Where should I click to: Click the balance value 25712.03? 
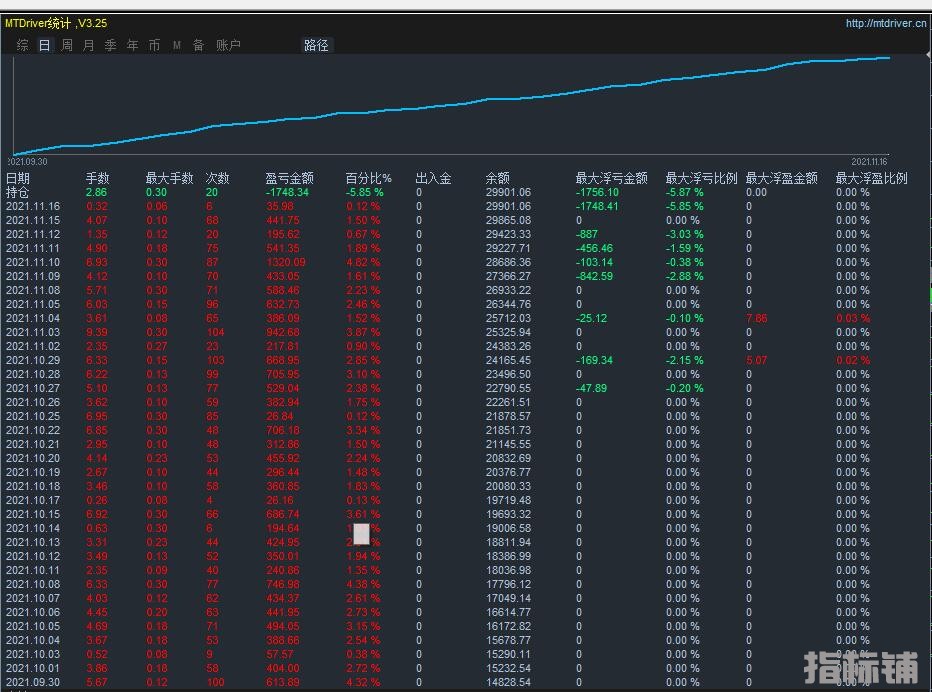click(508, 318)
